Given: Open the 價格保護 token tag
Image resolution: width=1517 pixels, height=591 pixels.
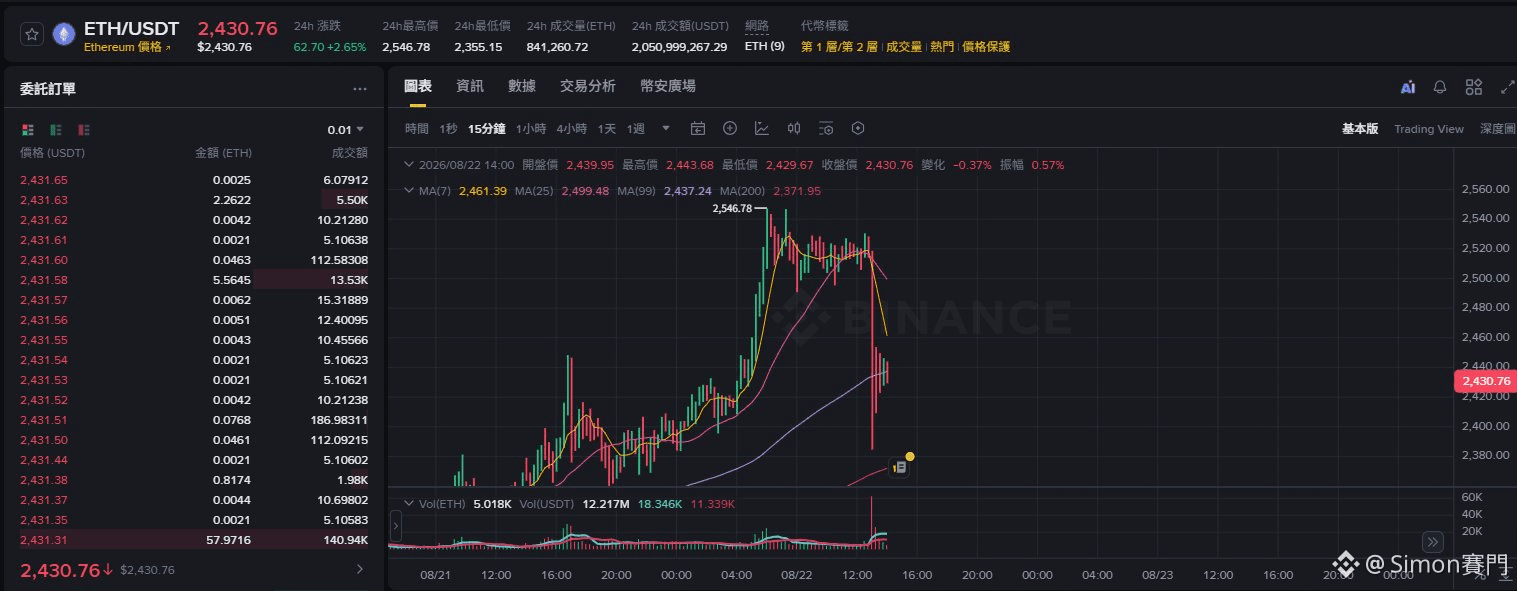Looking at the screenshot, I should 986,47.
